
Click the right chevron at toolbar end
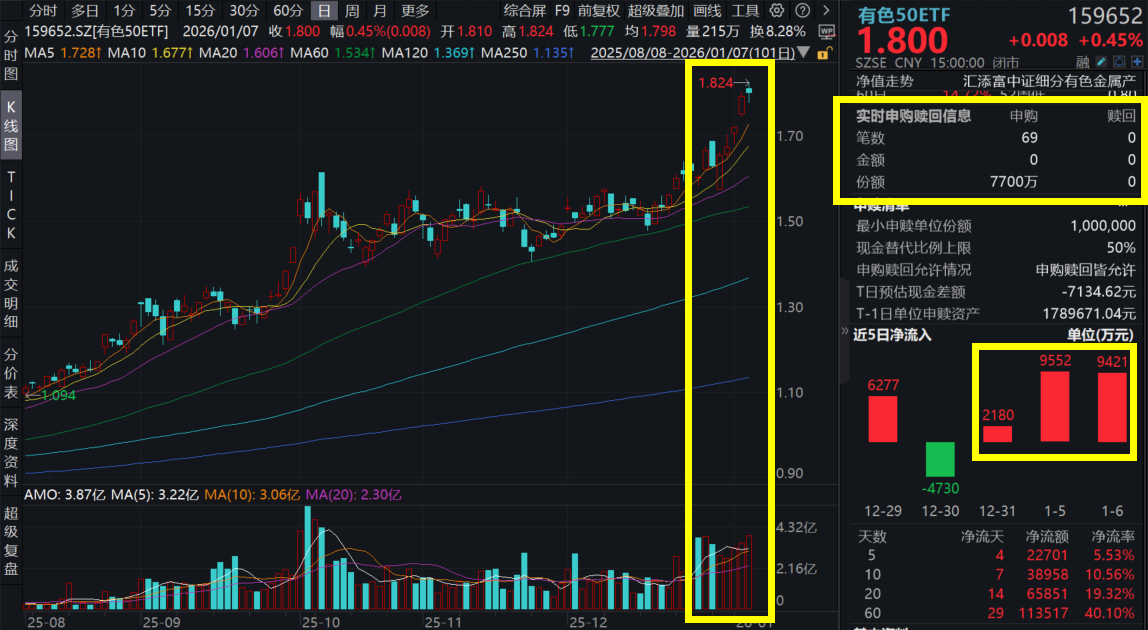click(x=825, y=9)
